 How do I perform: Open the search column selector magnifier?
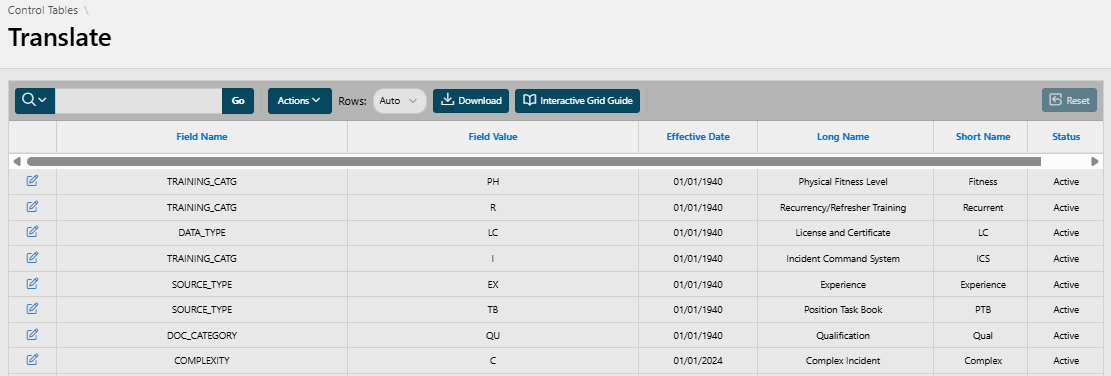coord(35,101)
